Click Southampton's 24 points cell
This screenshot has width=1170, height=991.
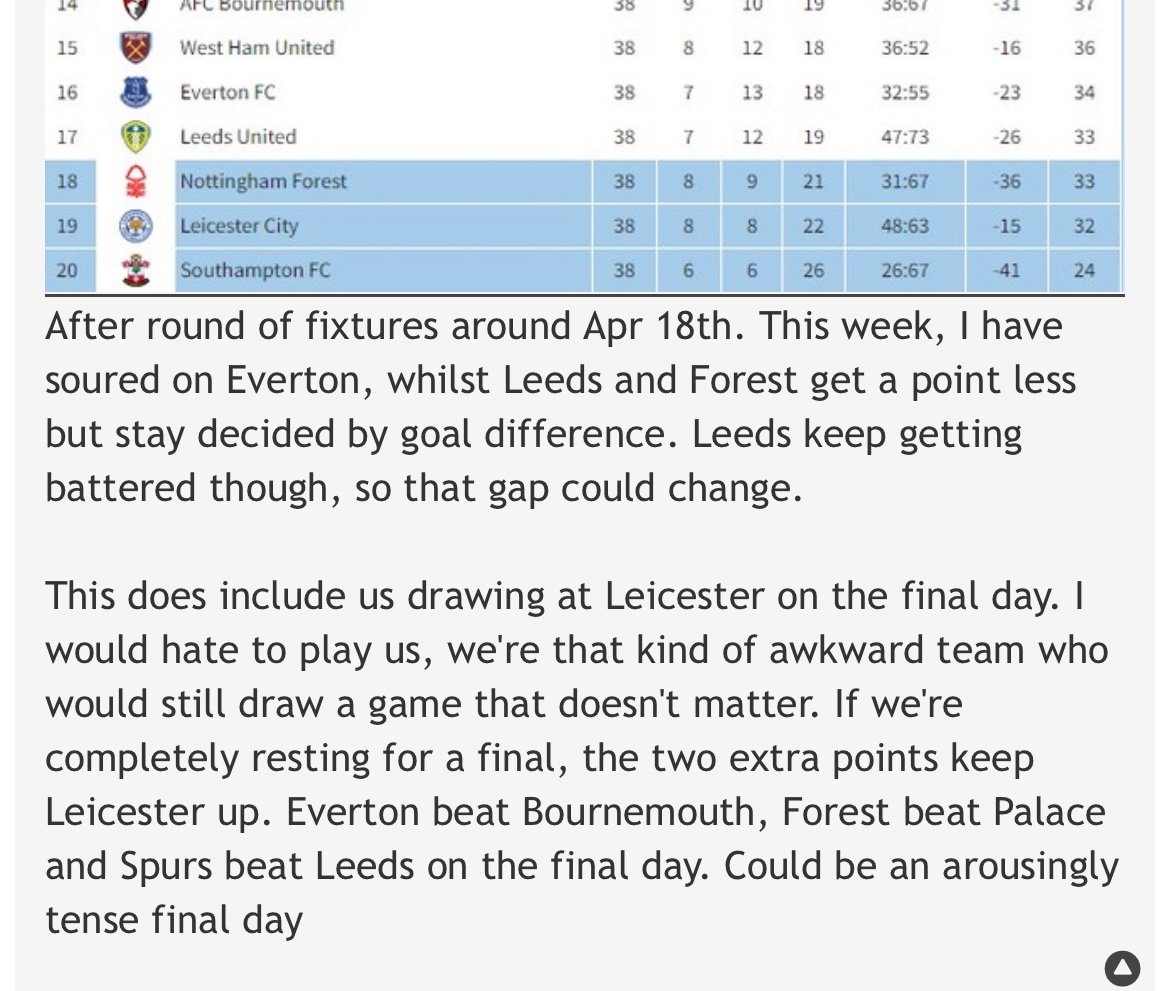coord(1084,270)
